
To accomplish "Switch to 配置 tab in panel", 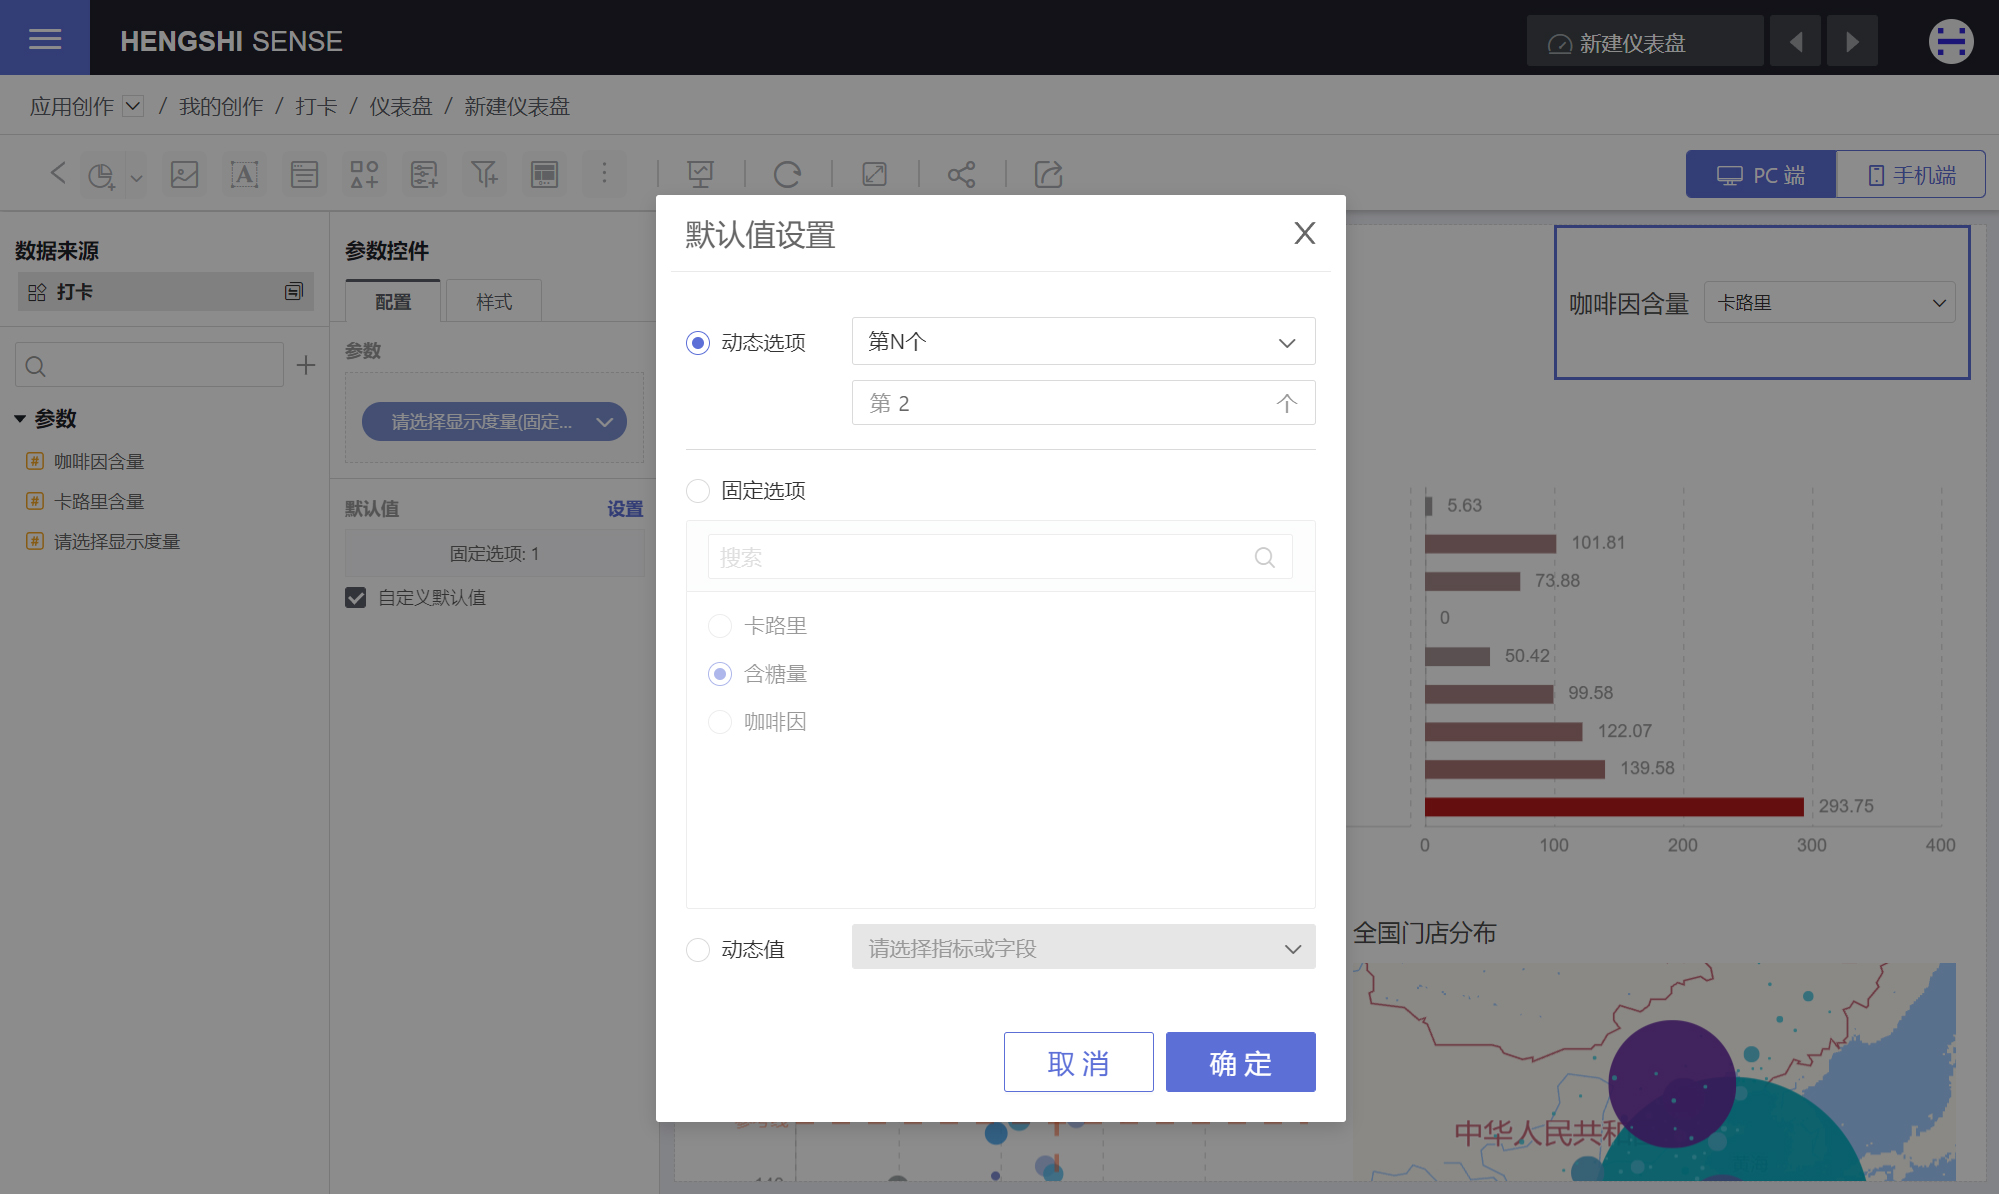I will pos(394,301).
